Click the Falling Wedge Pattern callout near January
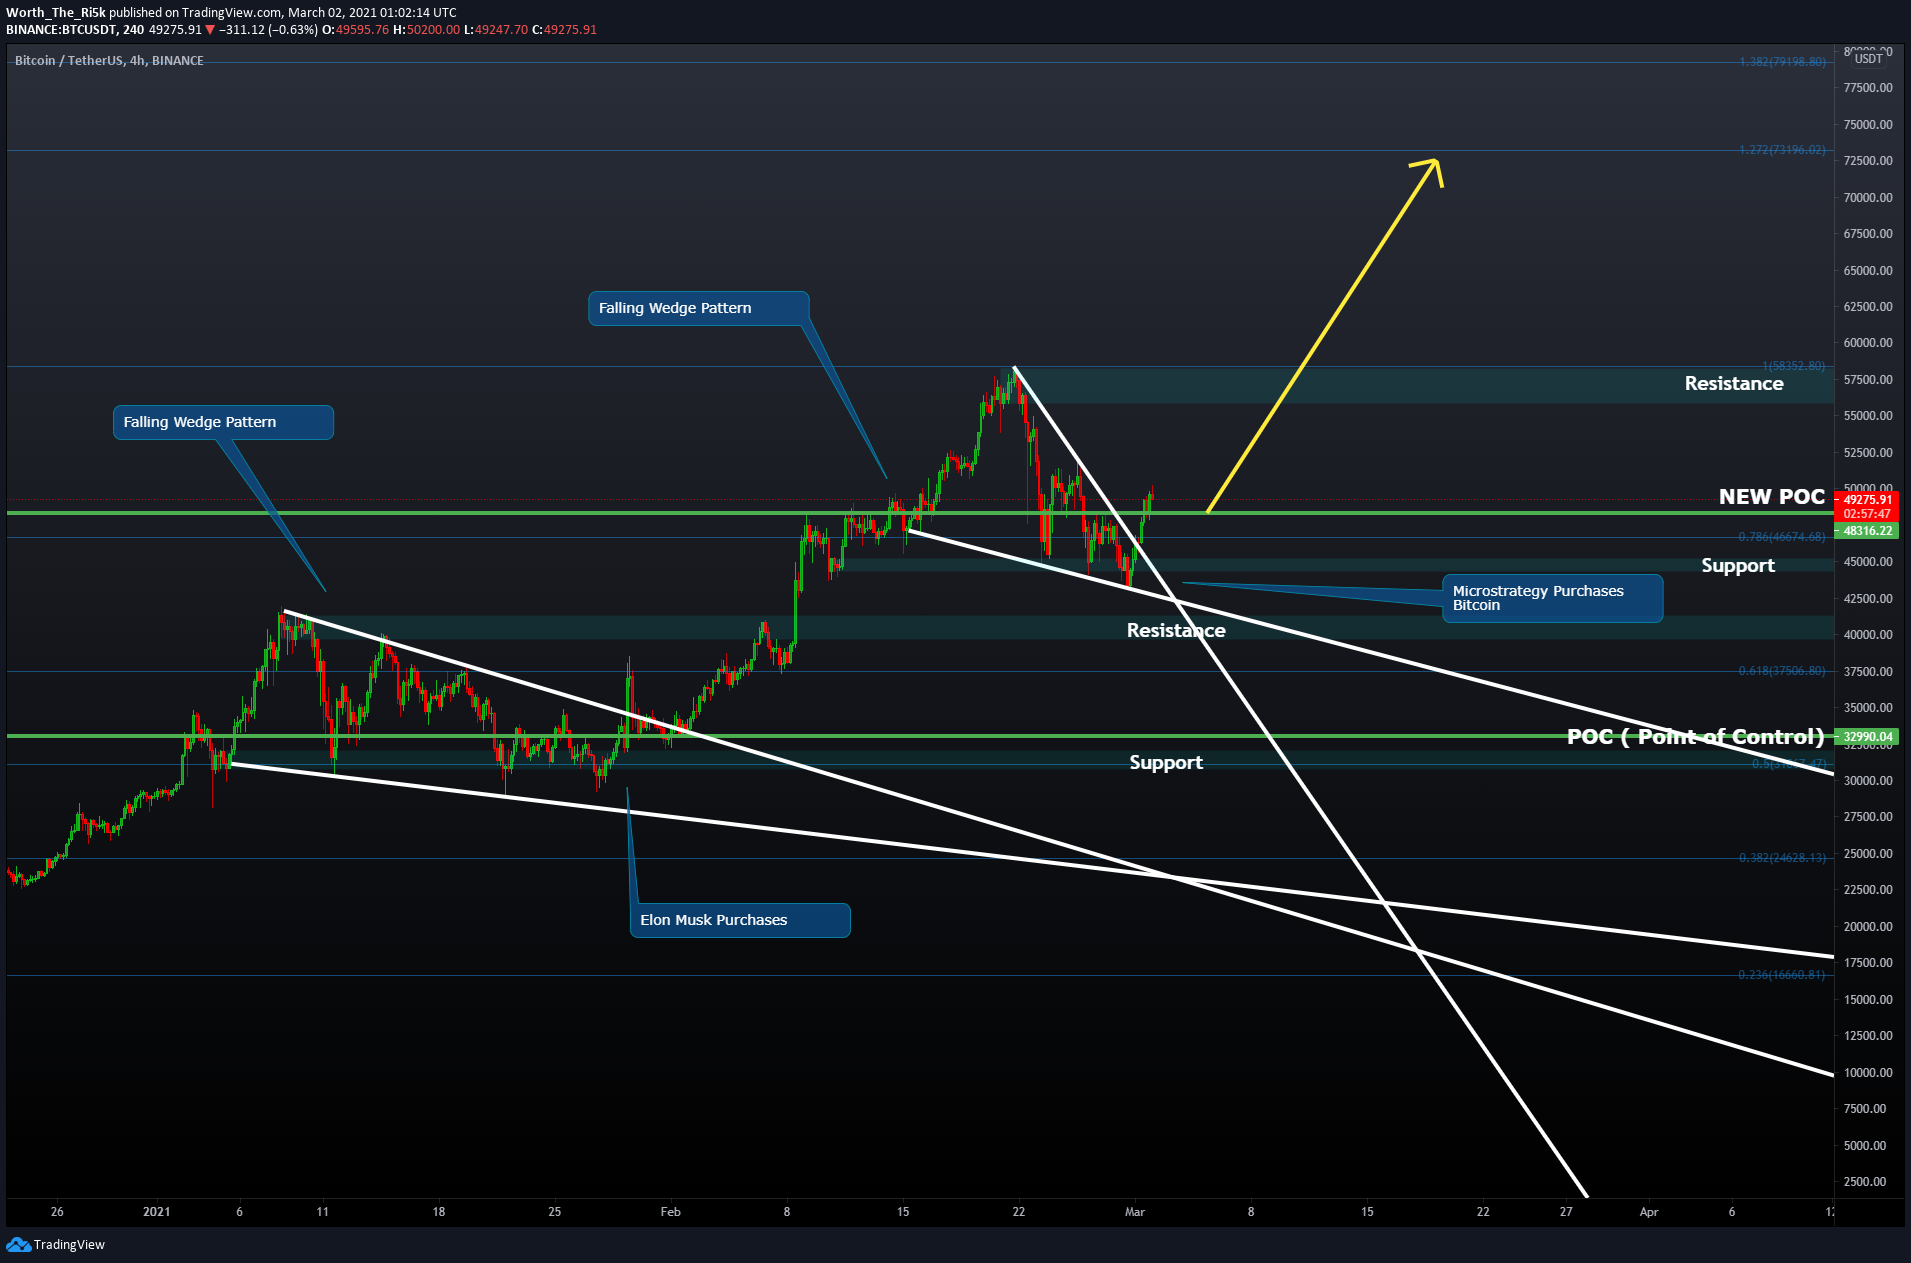 pyautogui.click(x=223, y=422)
